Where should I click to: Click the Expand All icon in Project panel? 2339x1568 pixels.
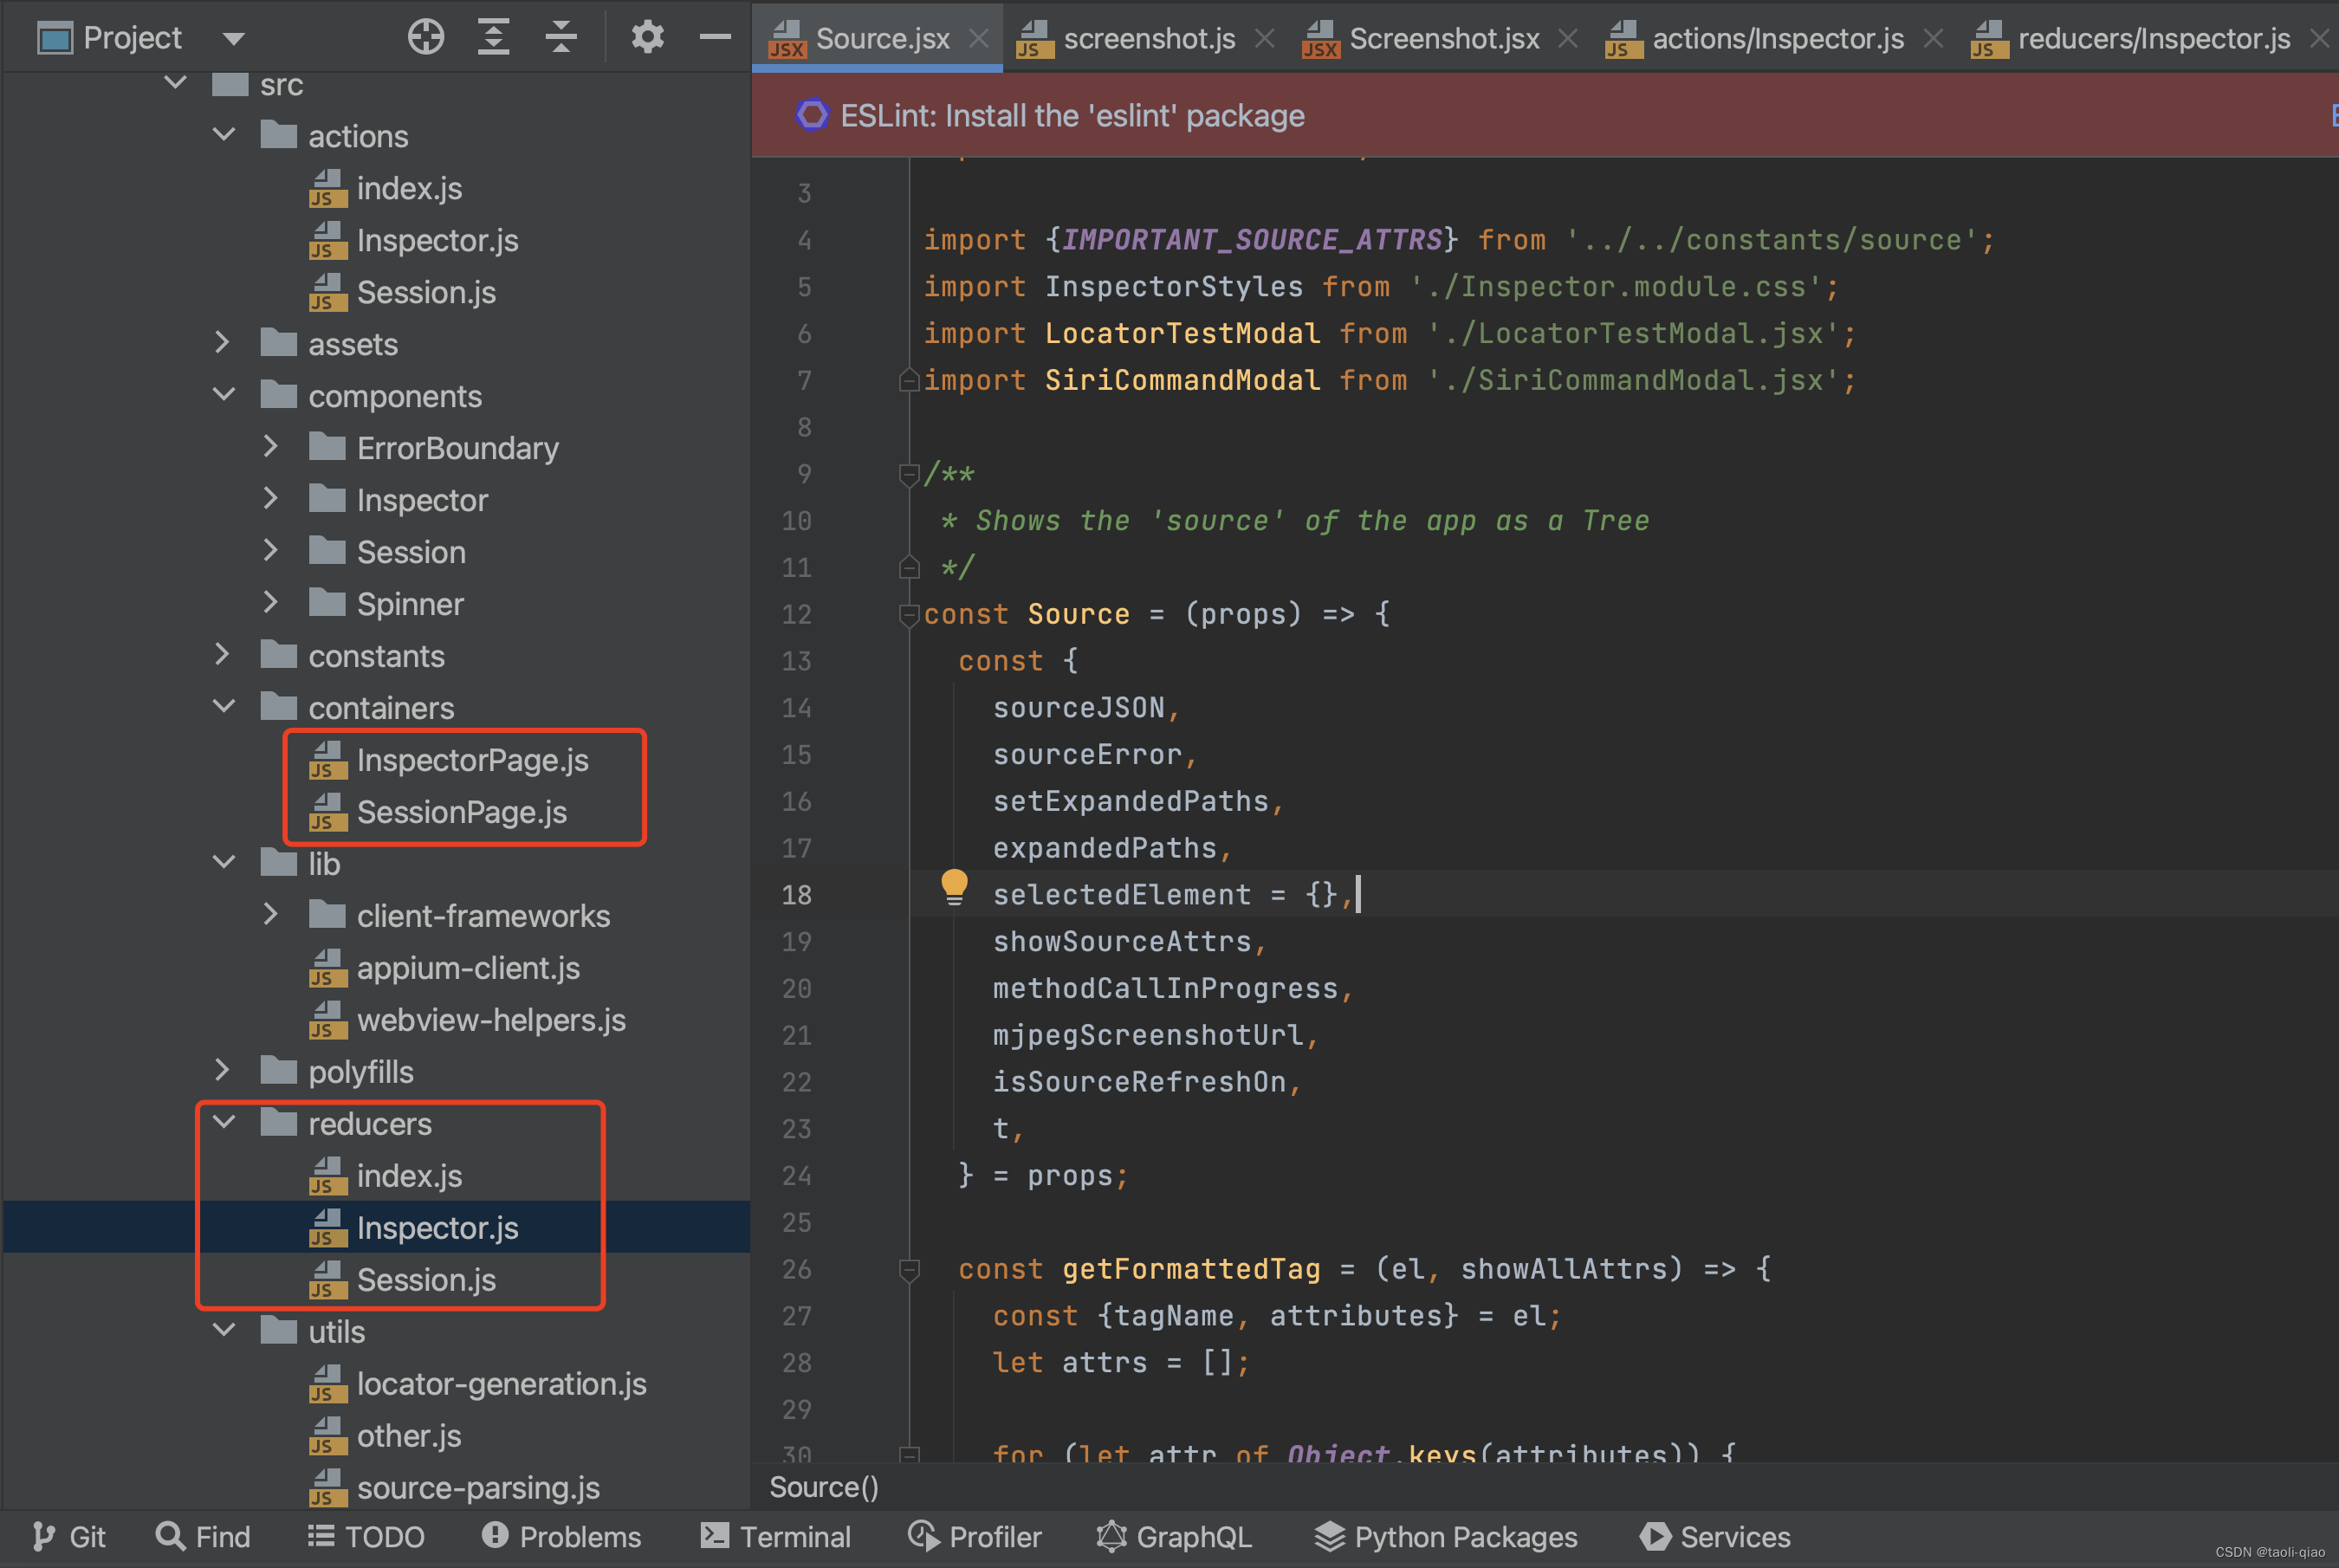493,37
